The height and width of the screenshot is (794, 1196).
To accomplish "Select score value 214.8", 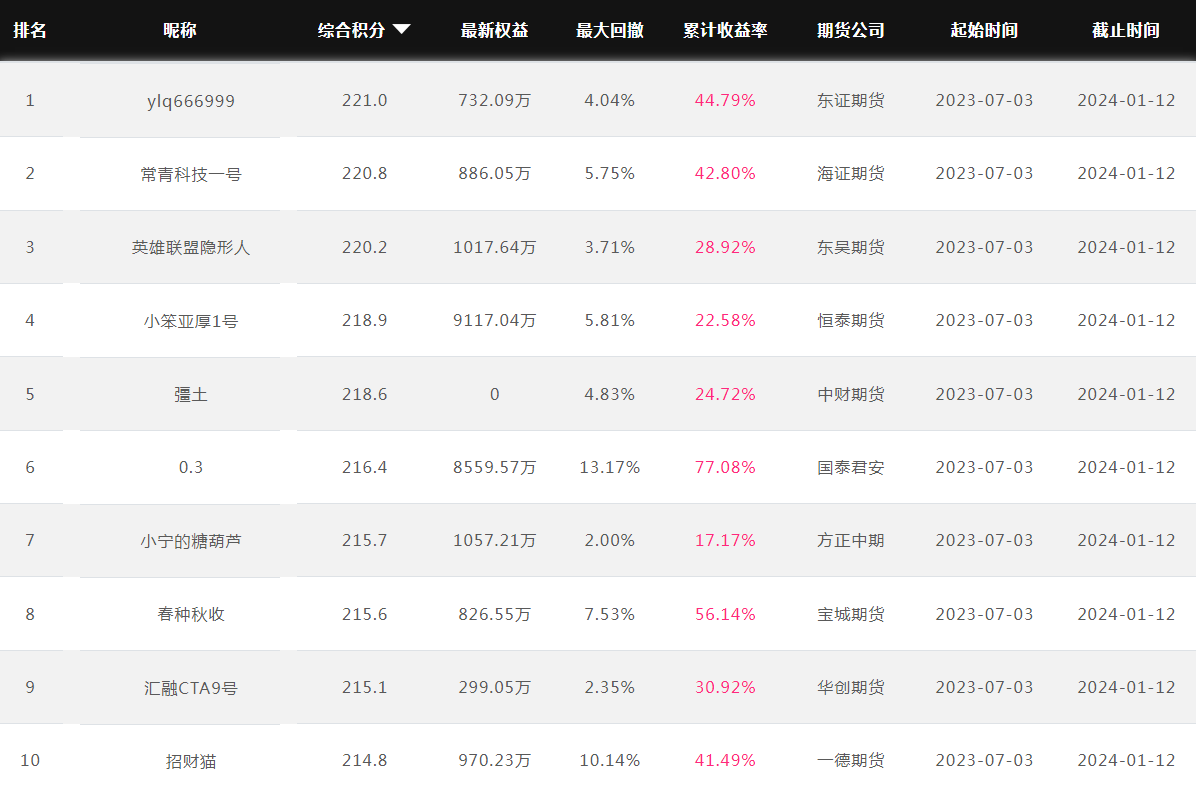I will 365,760.
